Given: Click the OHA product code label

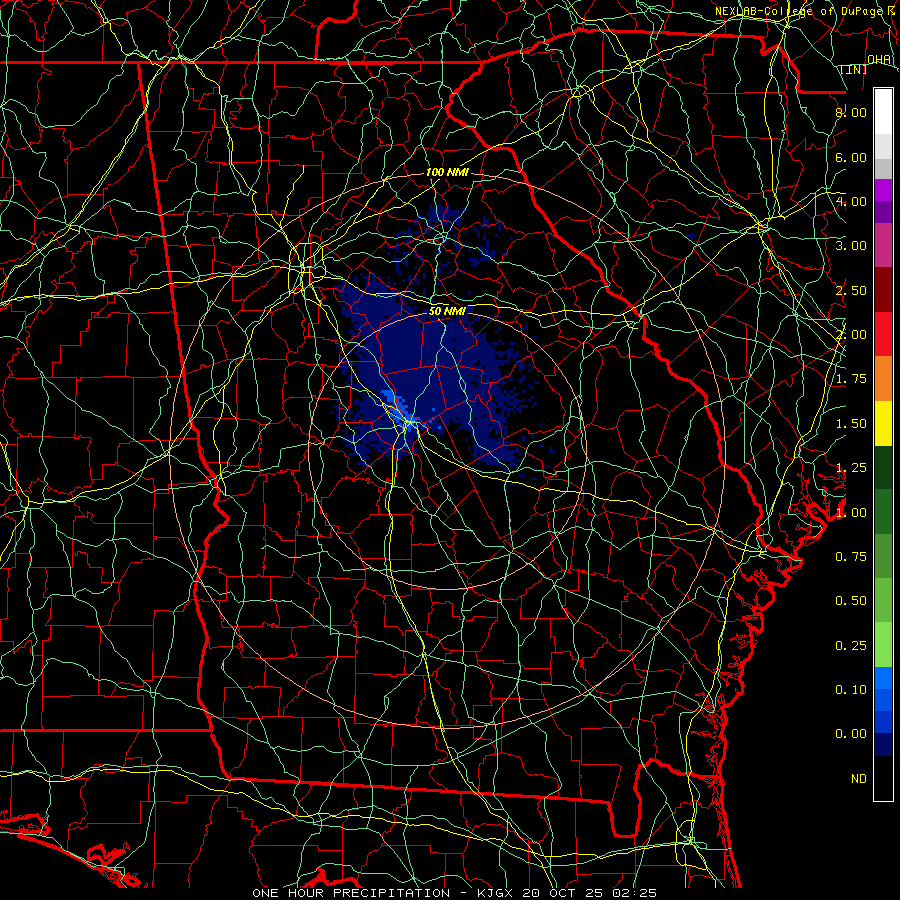Looking at the screenshot, I should [x=879, y=59].
